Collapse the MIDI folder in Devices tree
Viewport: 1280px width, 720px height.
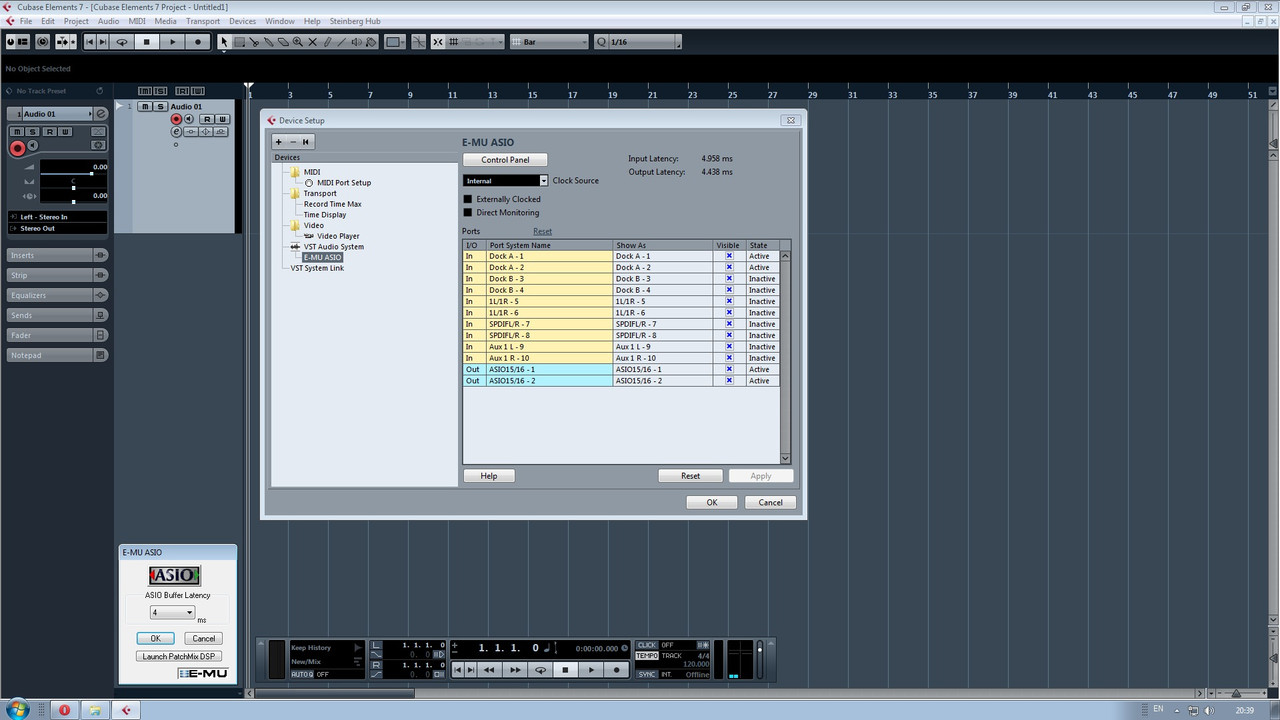295,172
